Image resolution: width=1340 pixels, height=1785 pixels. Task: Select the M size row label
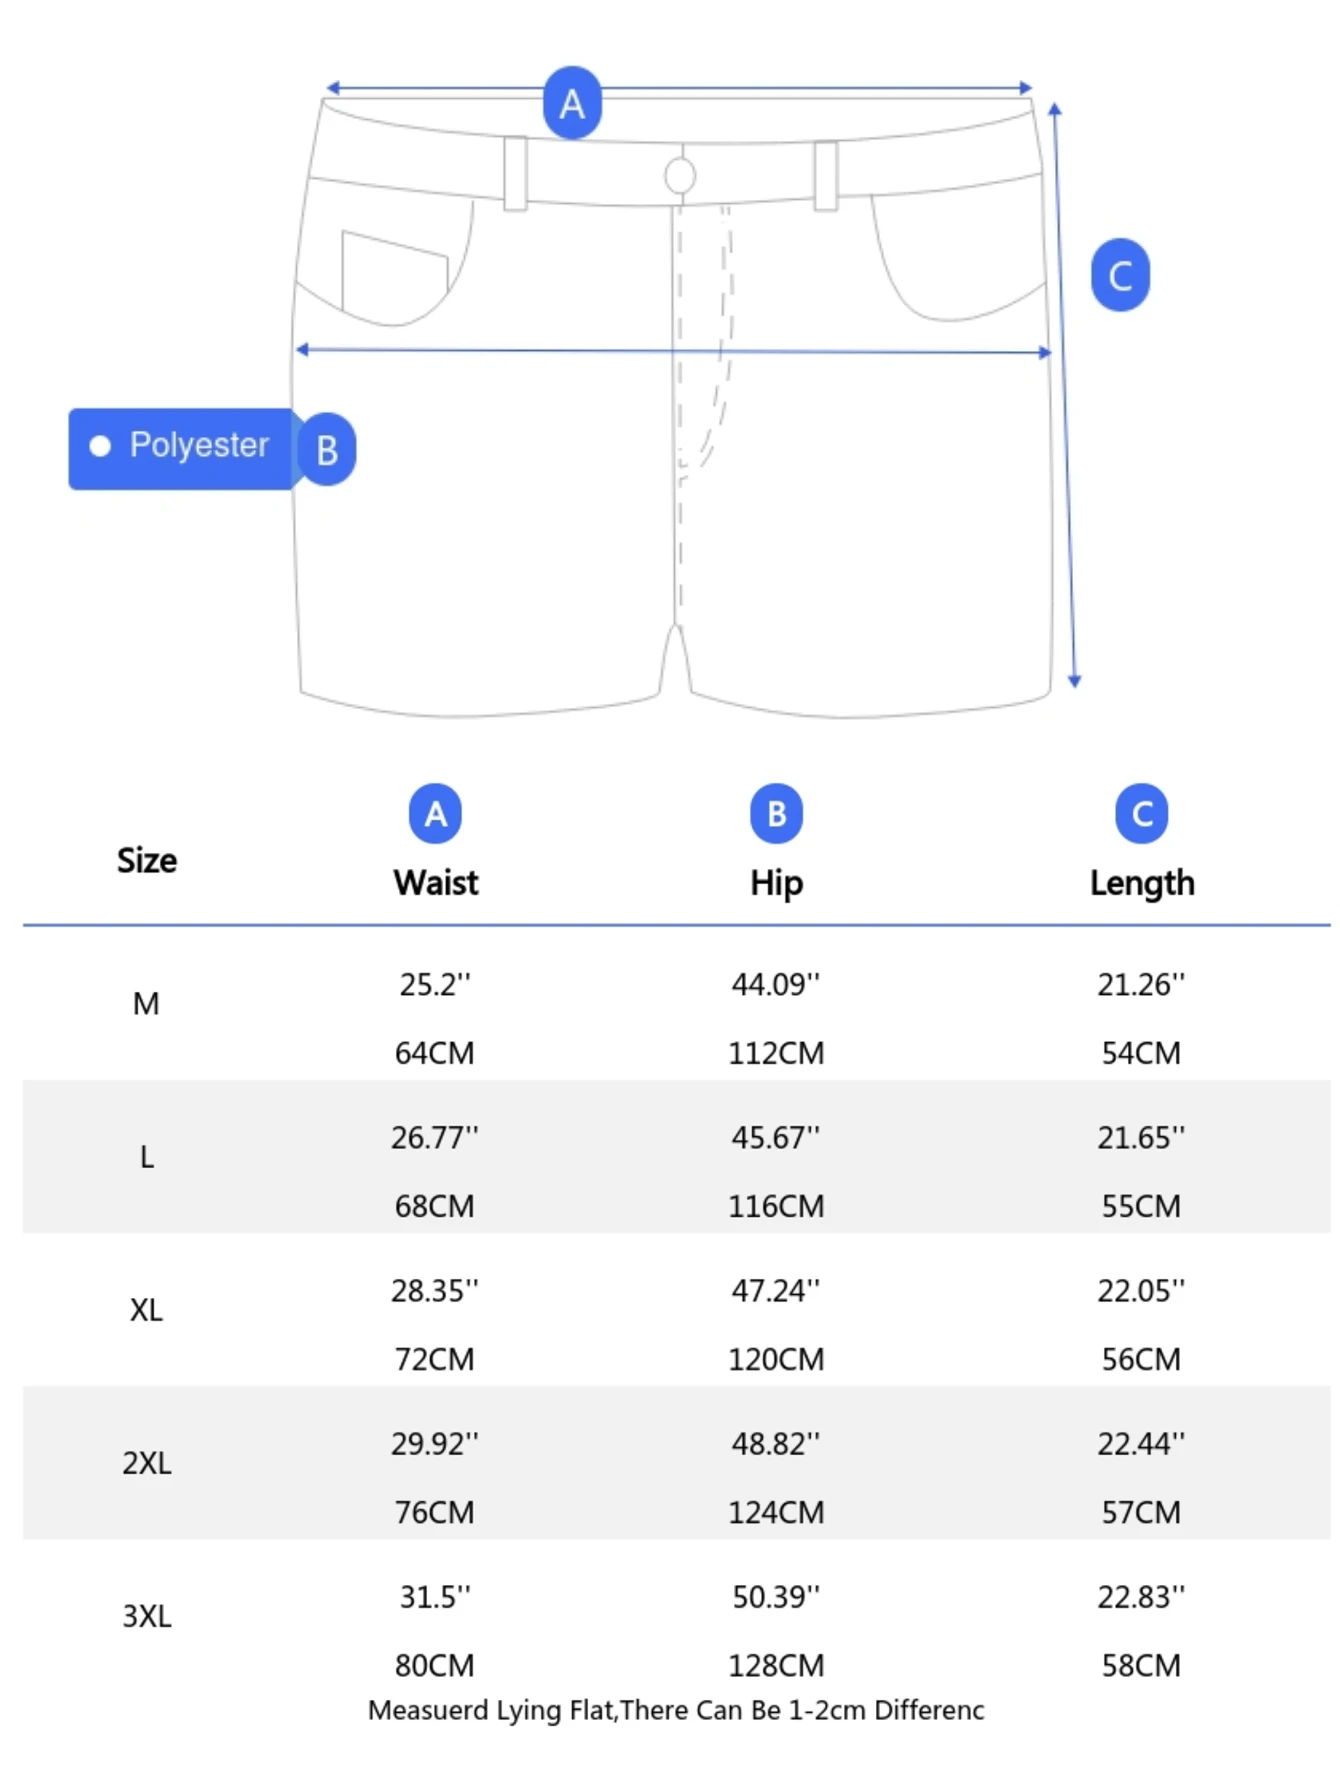[146, 1004]
